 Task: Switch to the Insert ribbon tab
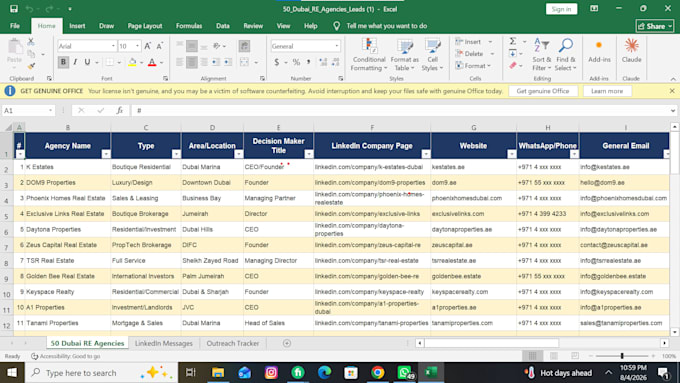pos(77,26)
